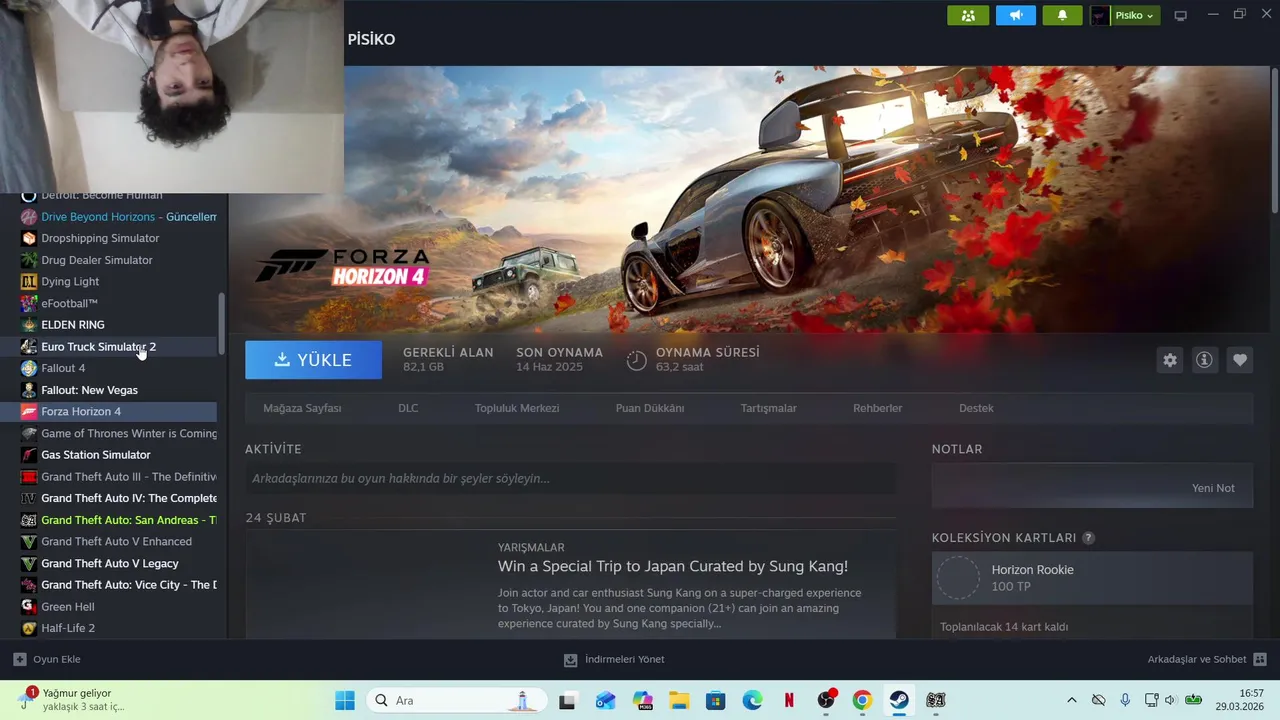The height and width of the screenshot is (720, 1280).
Task: Open the blue megaphone announcements button
Action: (x=1015, y=15)
